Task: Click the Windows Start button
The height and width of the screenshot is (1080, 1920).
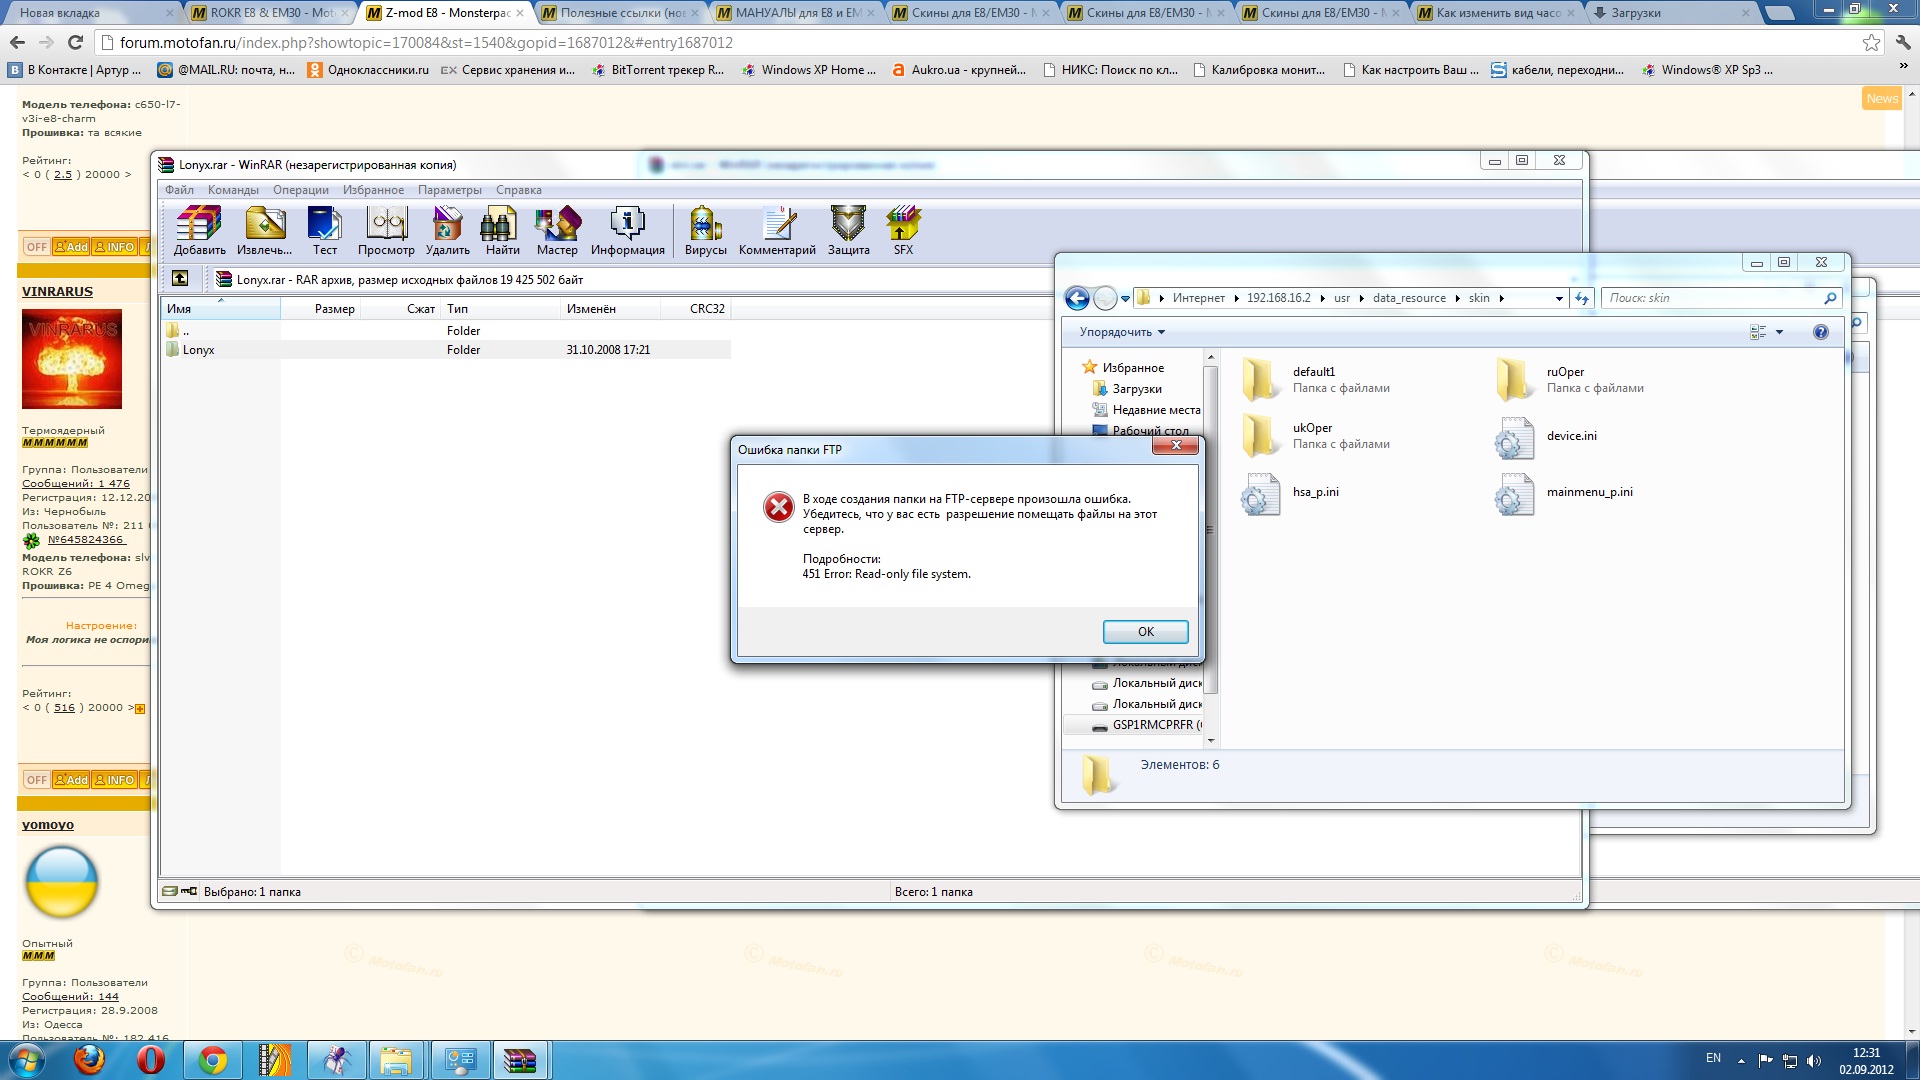Action: tap(26, 1060)
